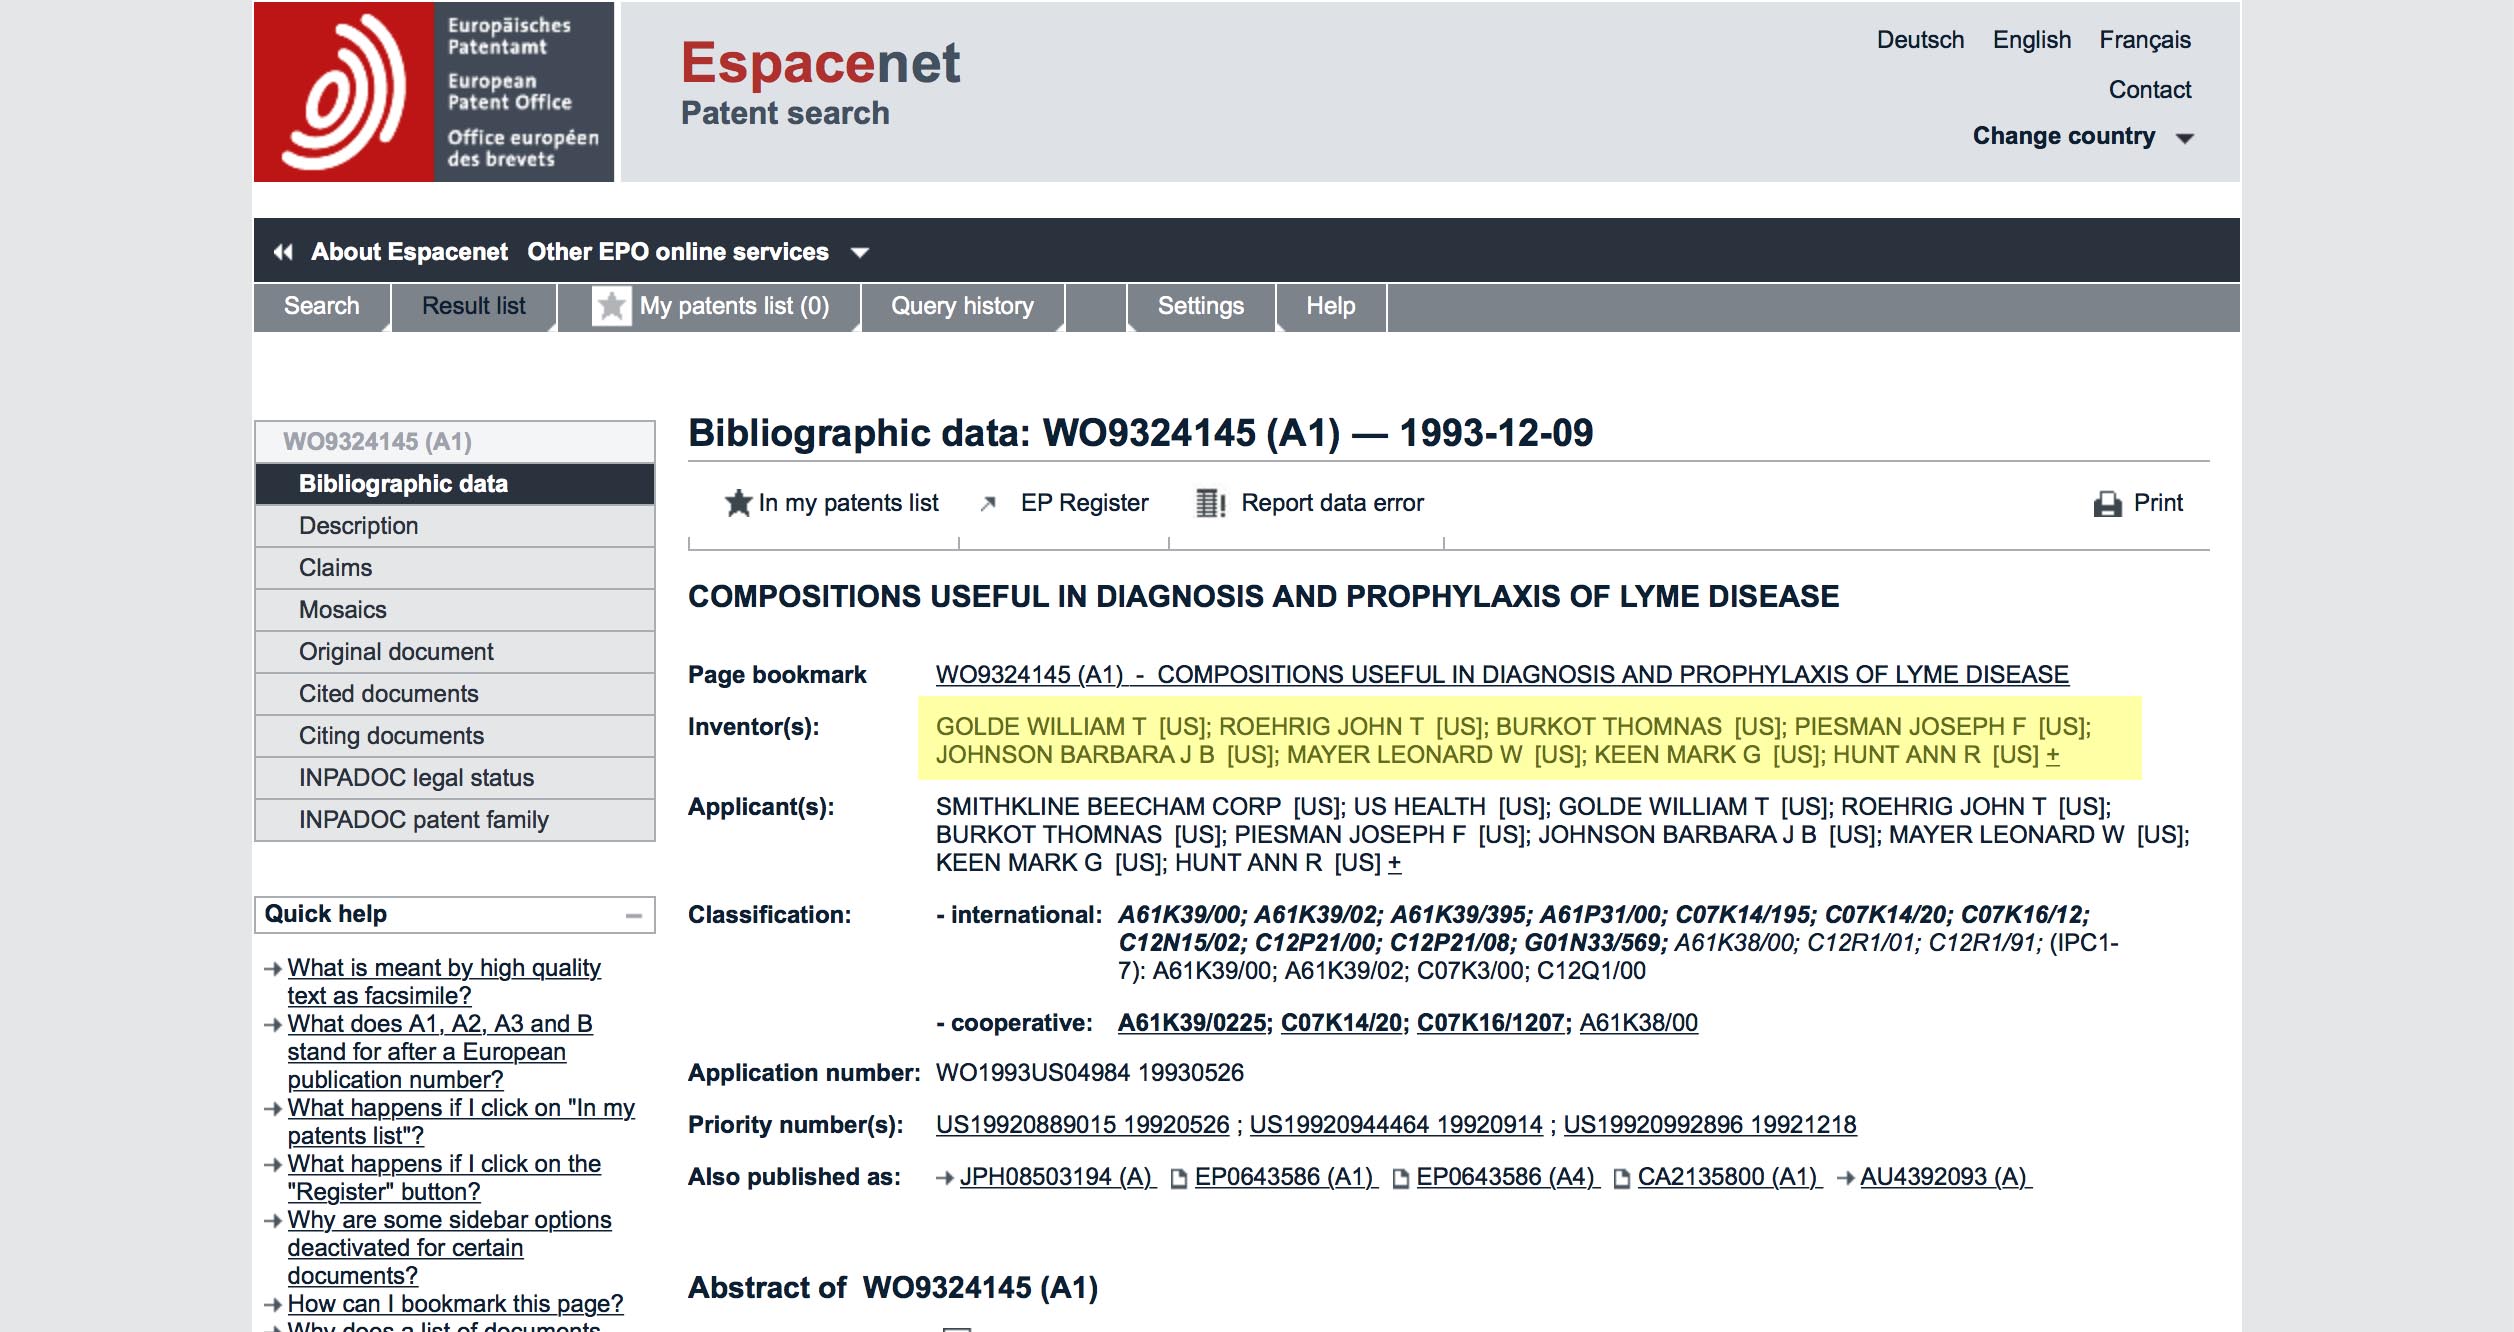Image resolution: width=2514 pixels, height=1332 pixels.
Task: Click the Report data error icon
Action: click(x=1208, y=503)
